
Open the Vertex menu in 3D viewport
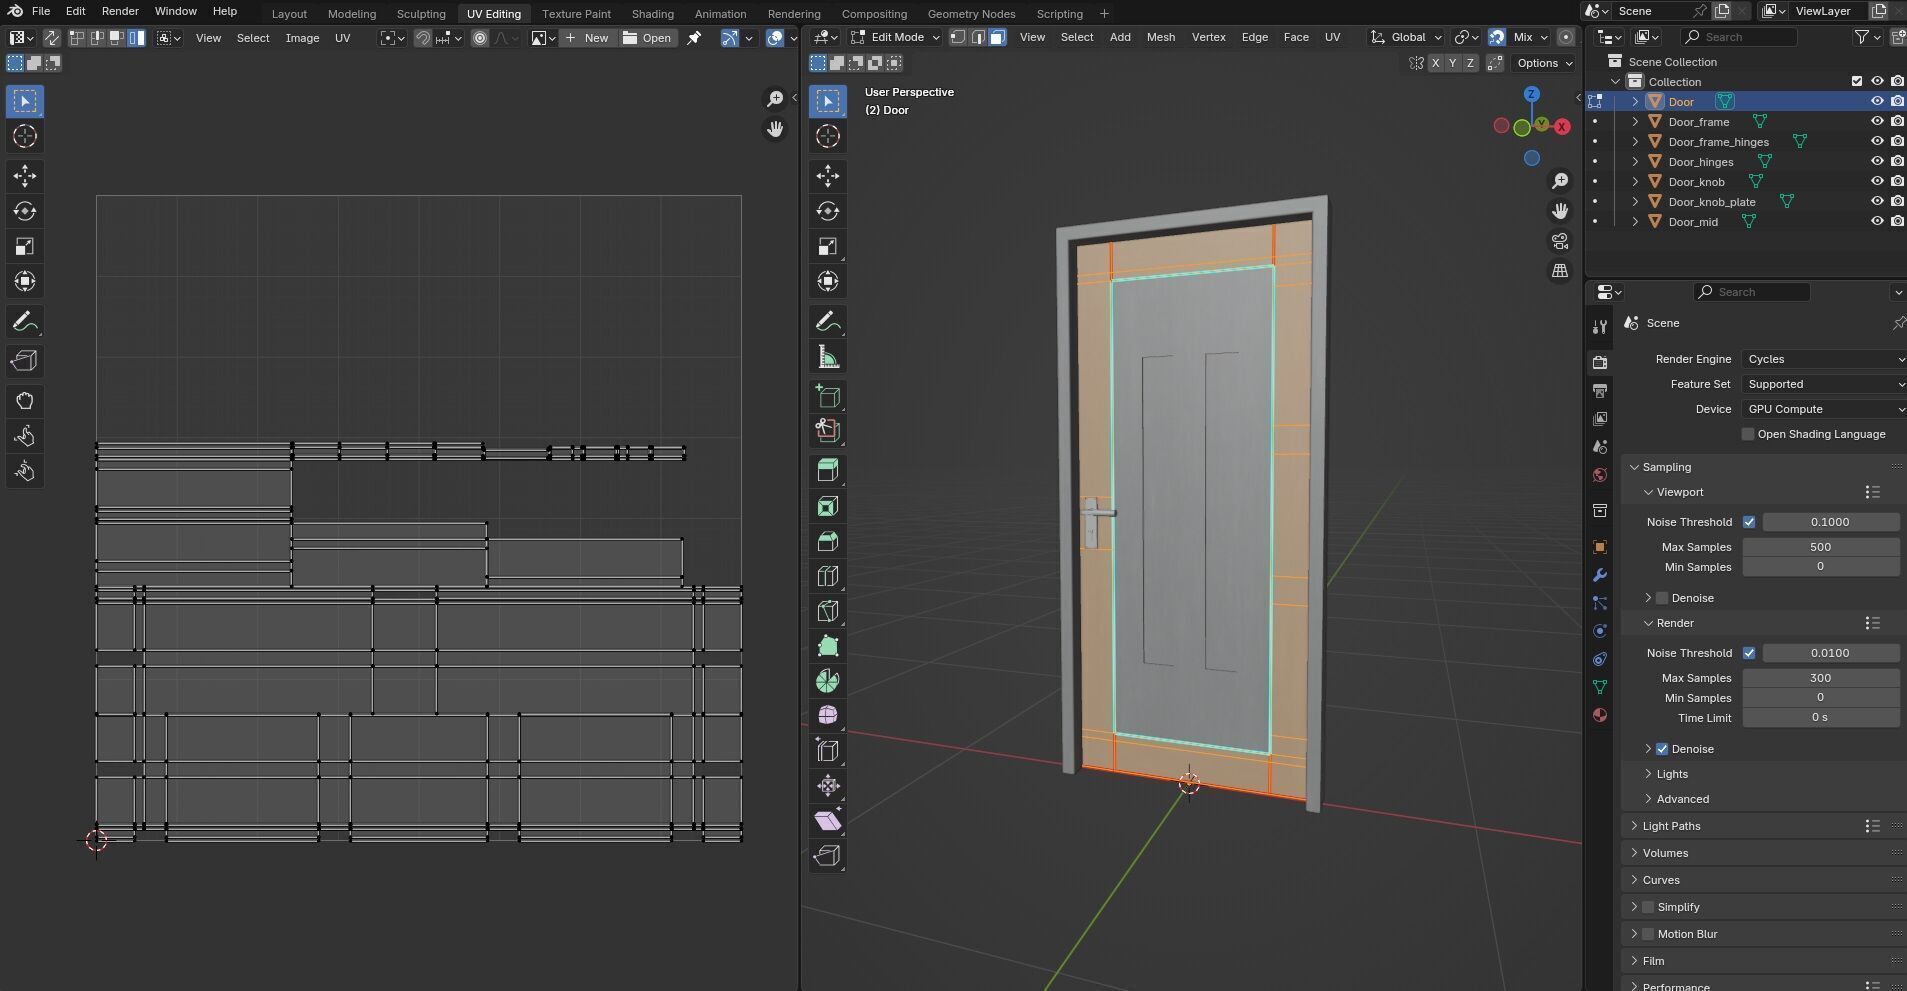[x=1208, y=37]
